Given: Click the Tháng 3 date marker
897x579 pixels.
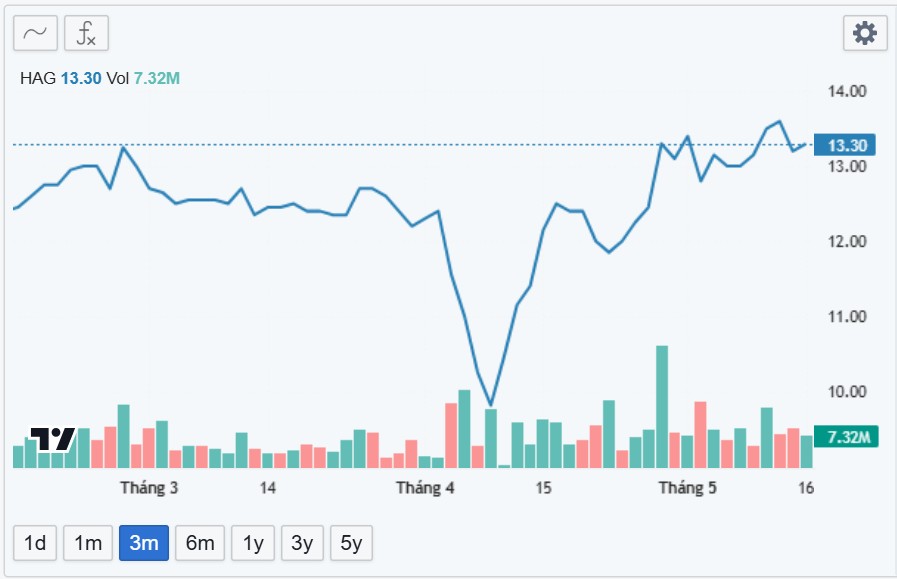Looking at the screenshot, I should coord(149,488).
